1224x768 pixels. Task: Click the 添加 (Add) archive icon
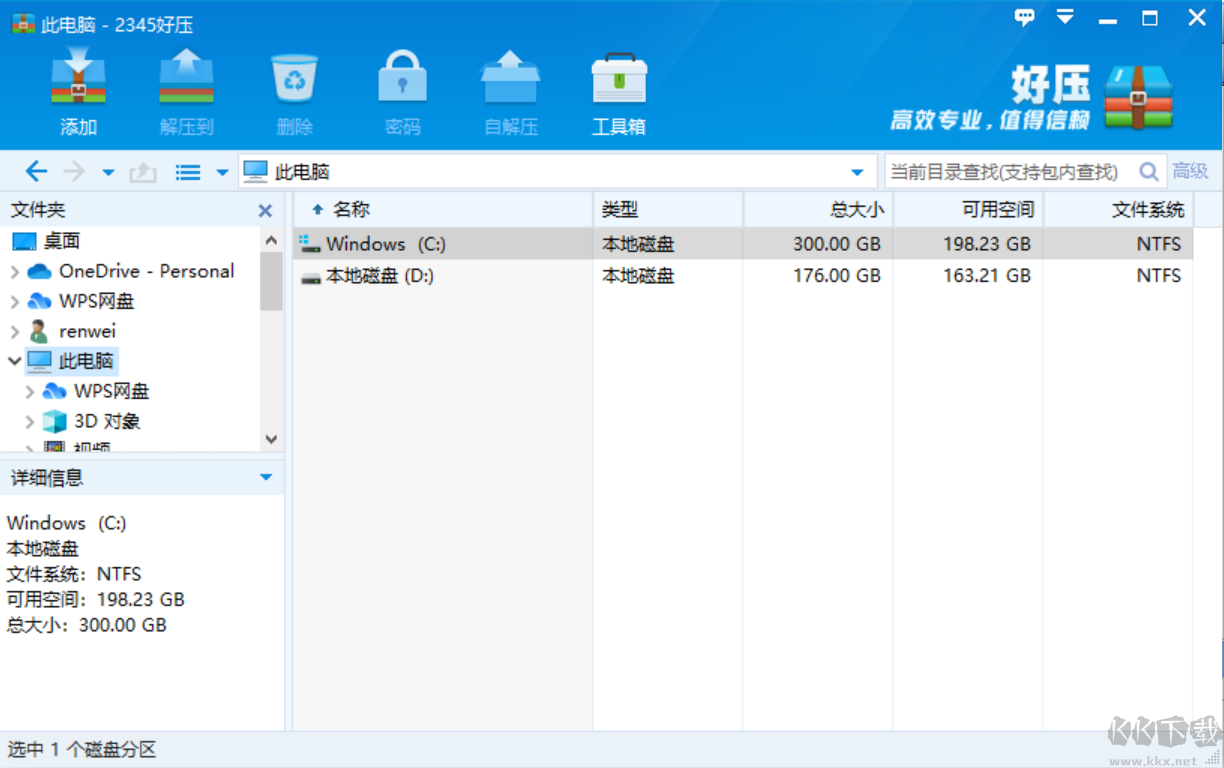pyautogui.click(x=78, y=79)
